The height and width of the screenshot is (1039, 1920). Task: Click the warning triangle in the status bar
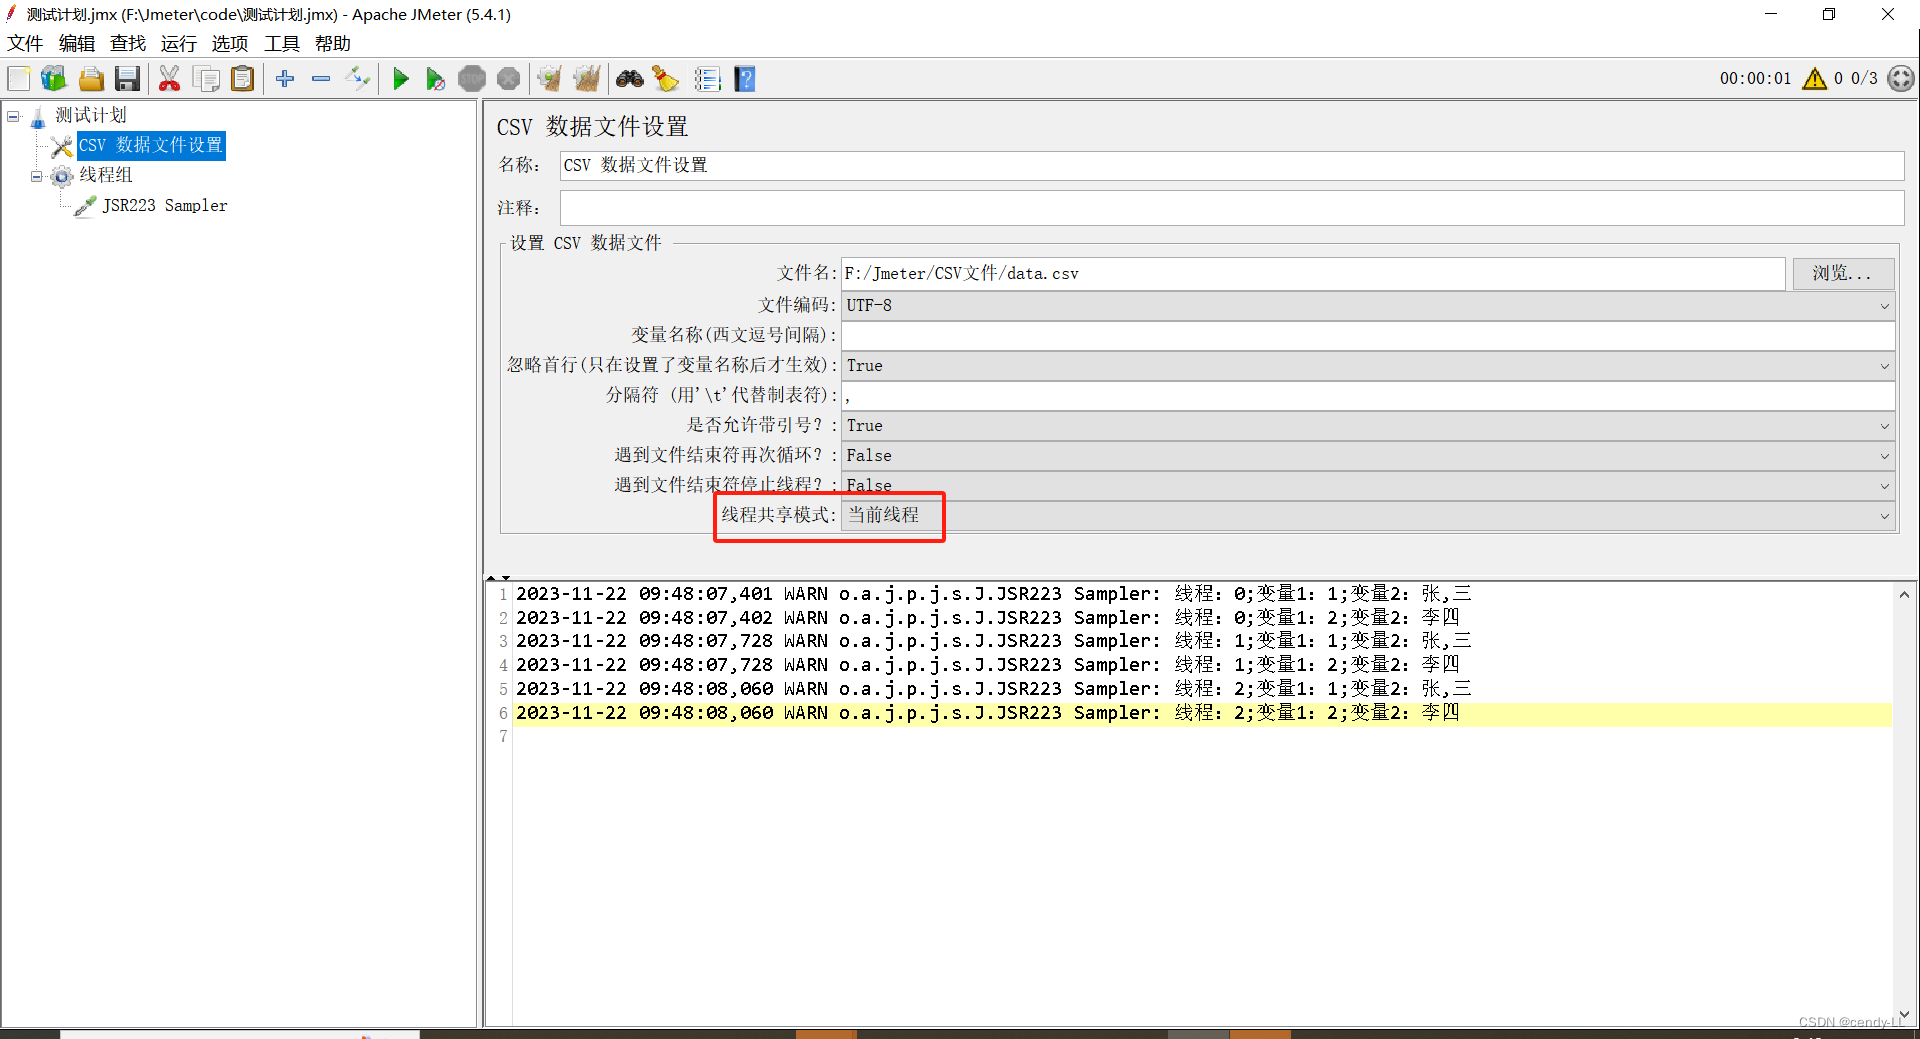[x=1815, y=78]
